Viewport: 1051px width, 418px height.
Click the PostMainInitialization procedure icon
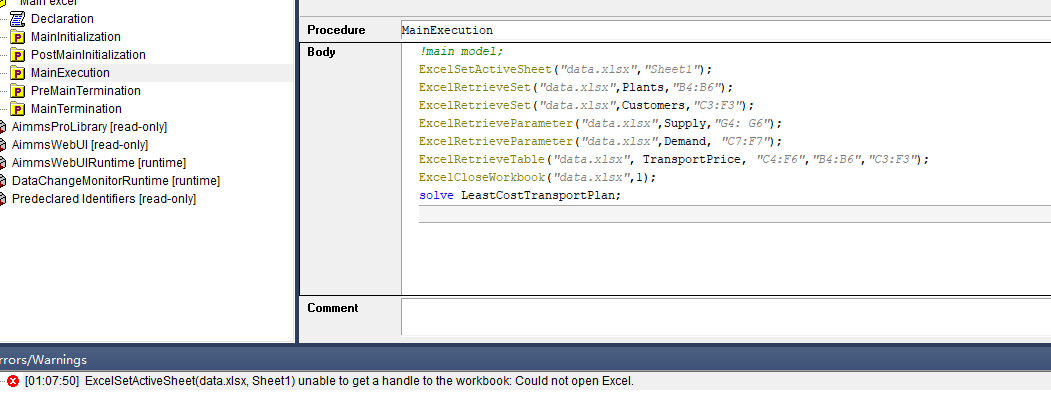[x=17, y=55]
